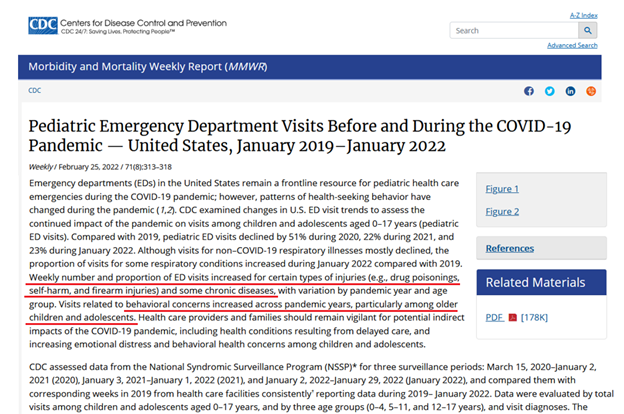
Task: Click the article title heading
Action: 300,136
